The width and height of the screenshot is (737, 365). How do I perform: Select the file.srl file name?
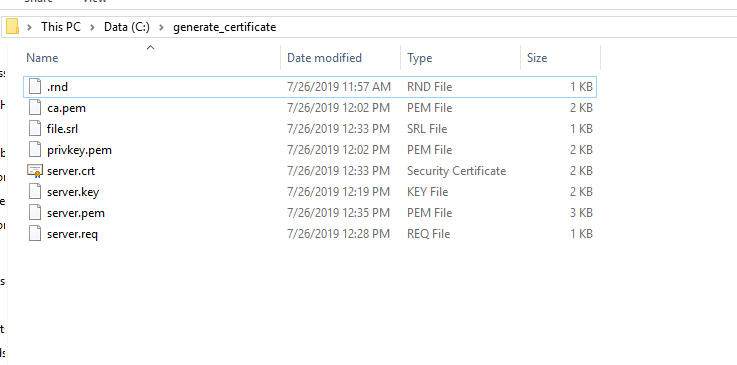click(63, 129)
